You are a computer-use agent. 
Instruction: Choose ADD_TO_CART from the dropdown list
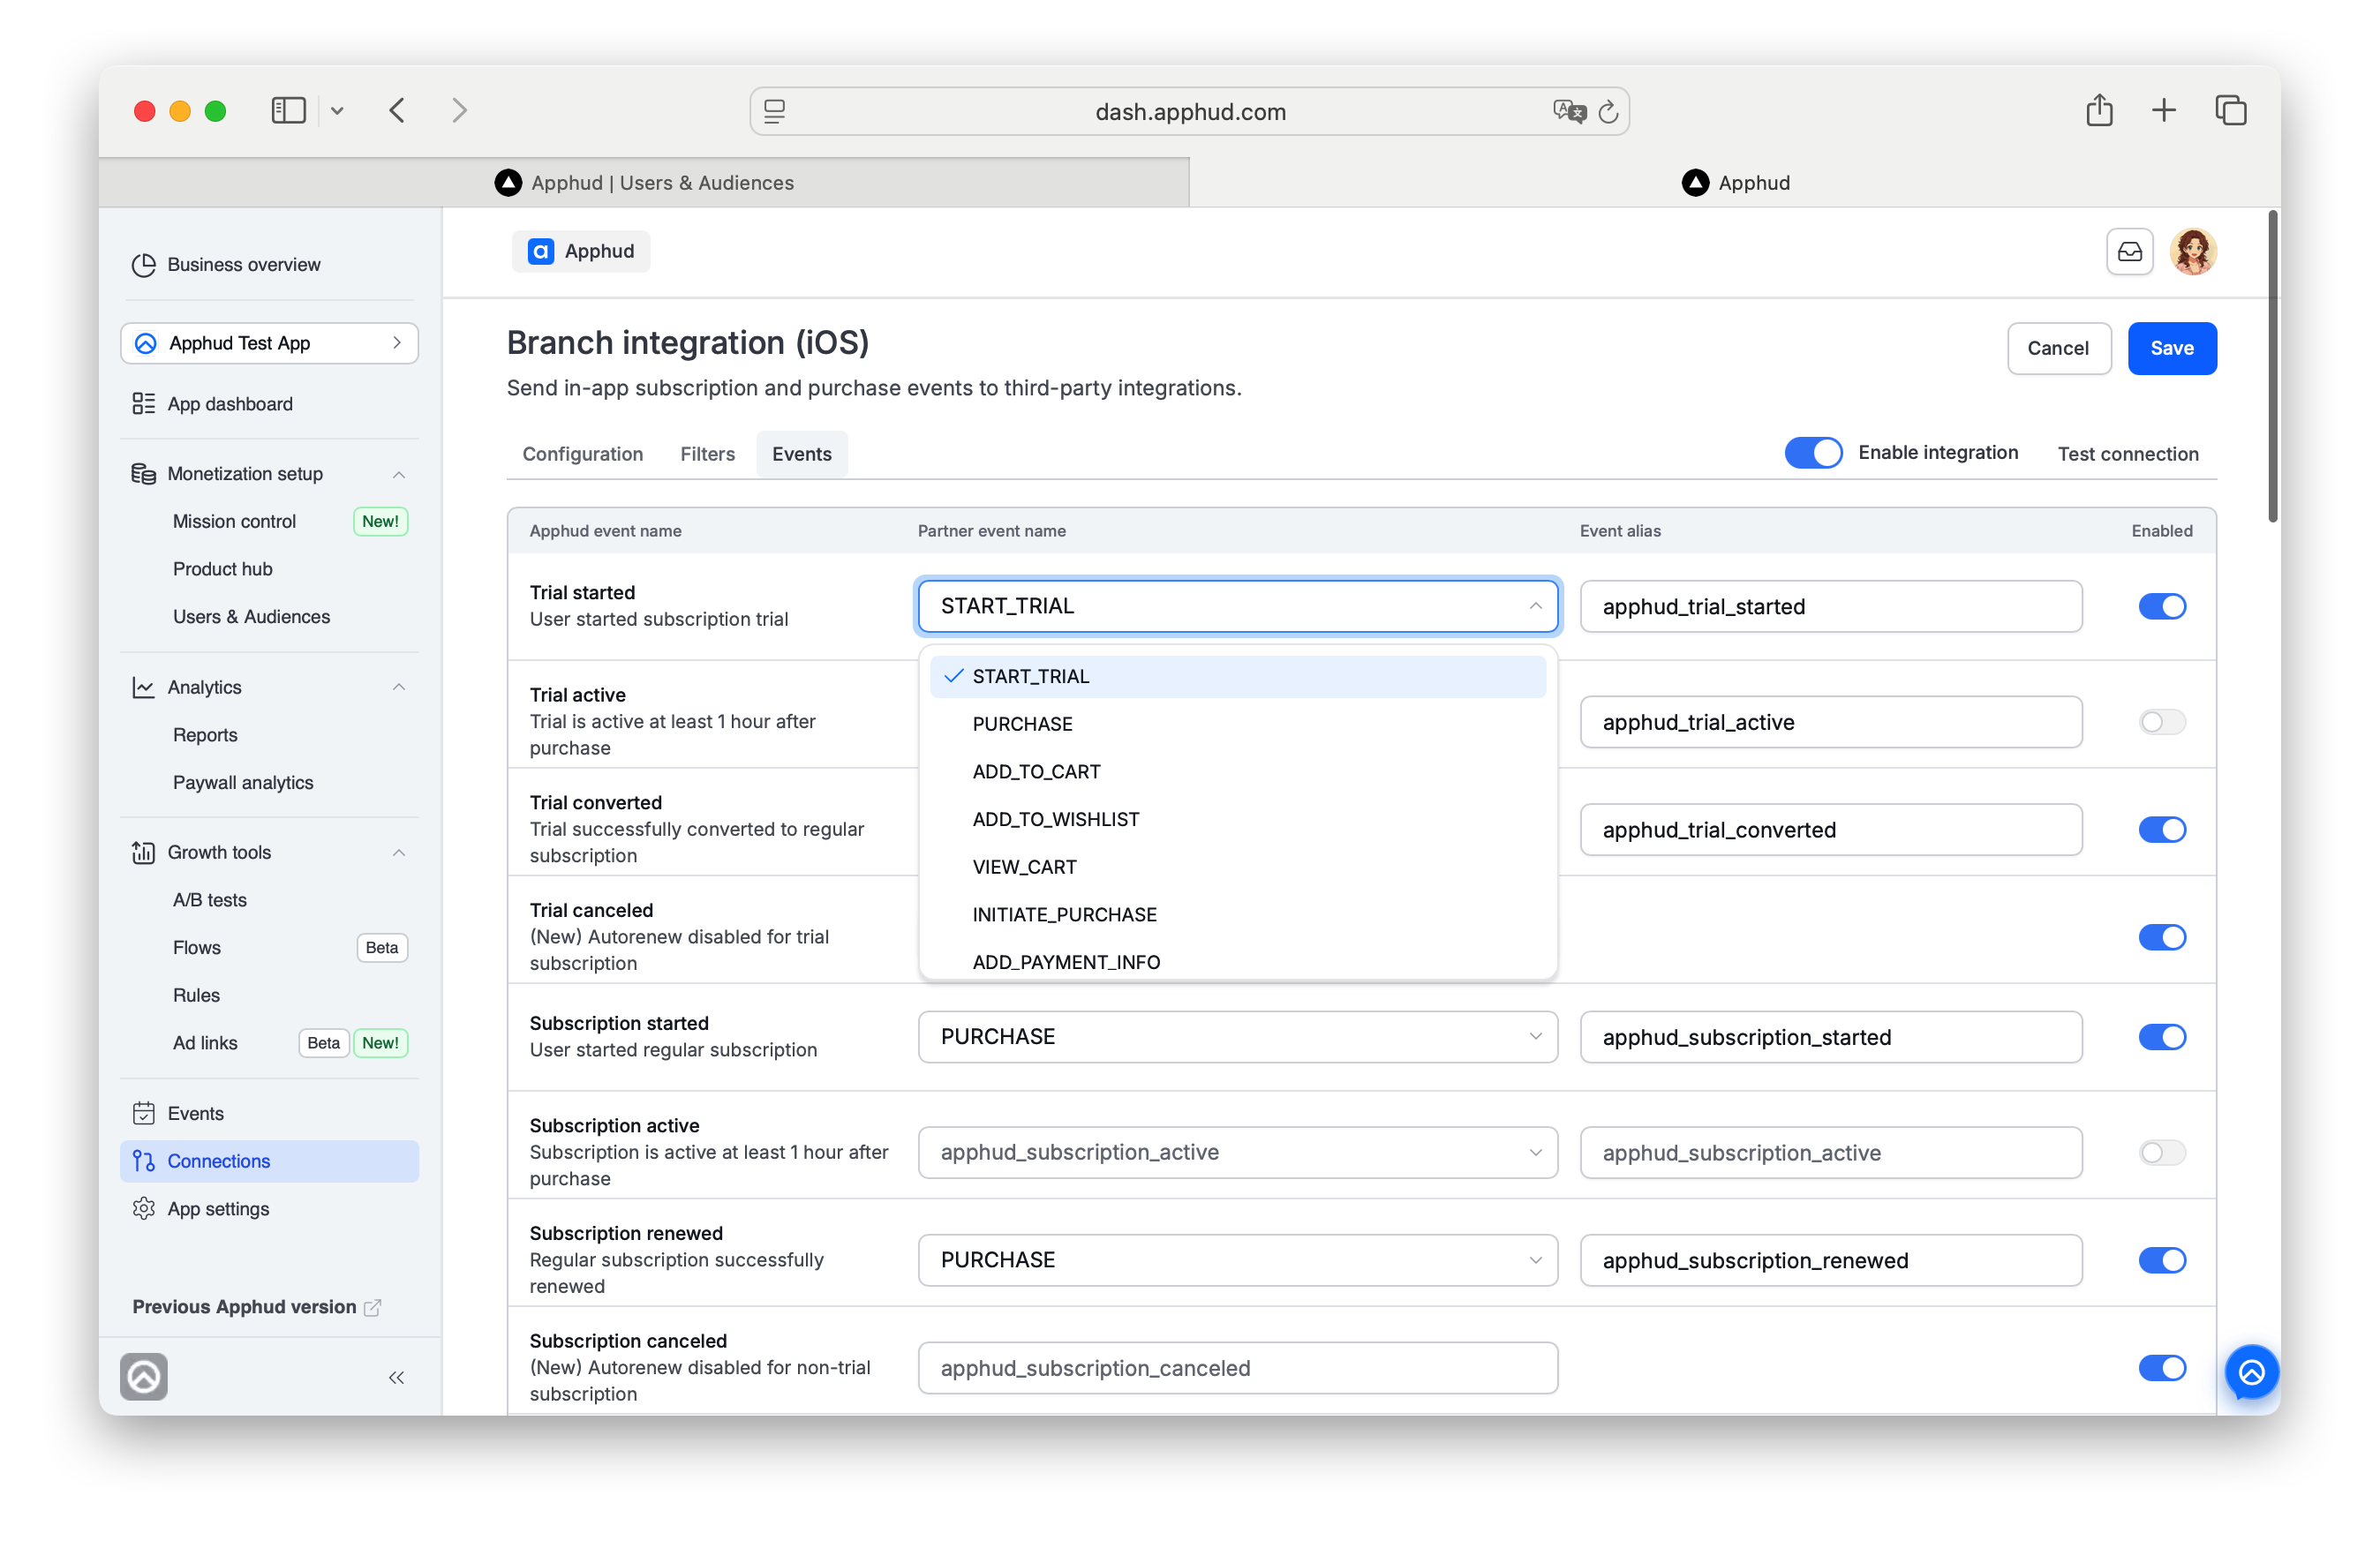point(1237,771)
